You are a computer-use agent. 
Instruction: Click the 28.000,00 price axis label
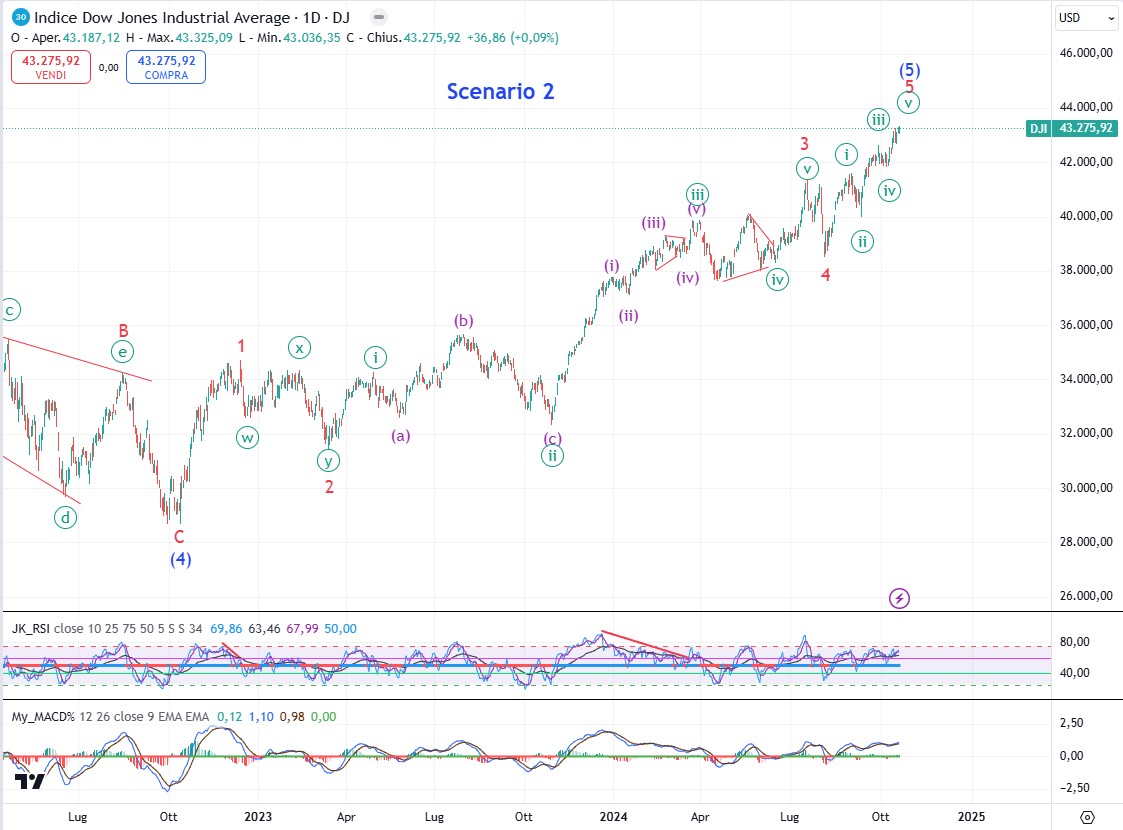point(1086,541)
